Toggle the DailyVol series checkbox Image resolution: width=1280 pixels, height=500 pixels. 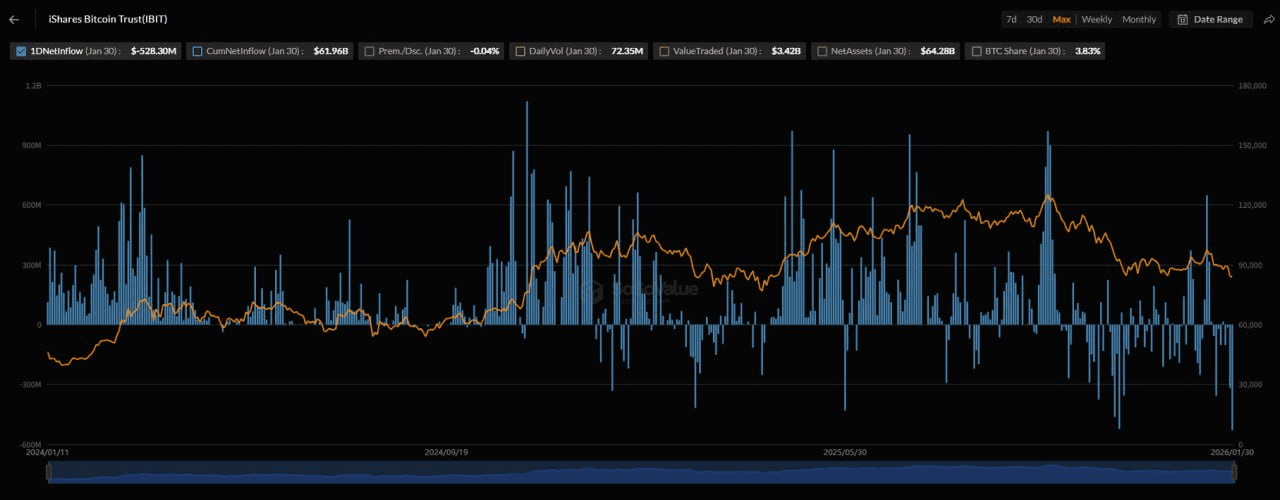click(519, 51)
